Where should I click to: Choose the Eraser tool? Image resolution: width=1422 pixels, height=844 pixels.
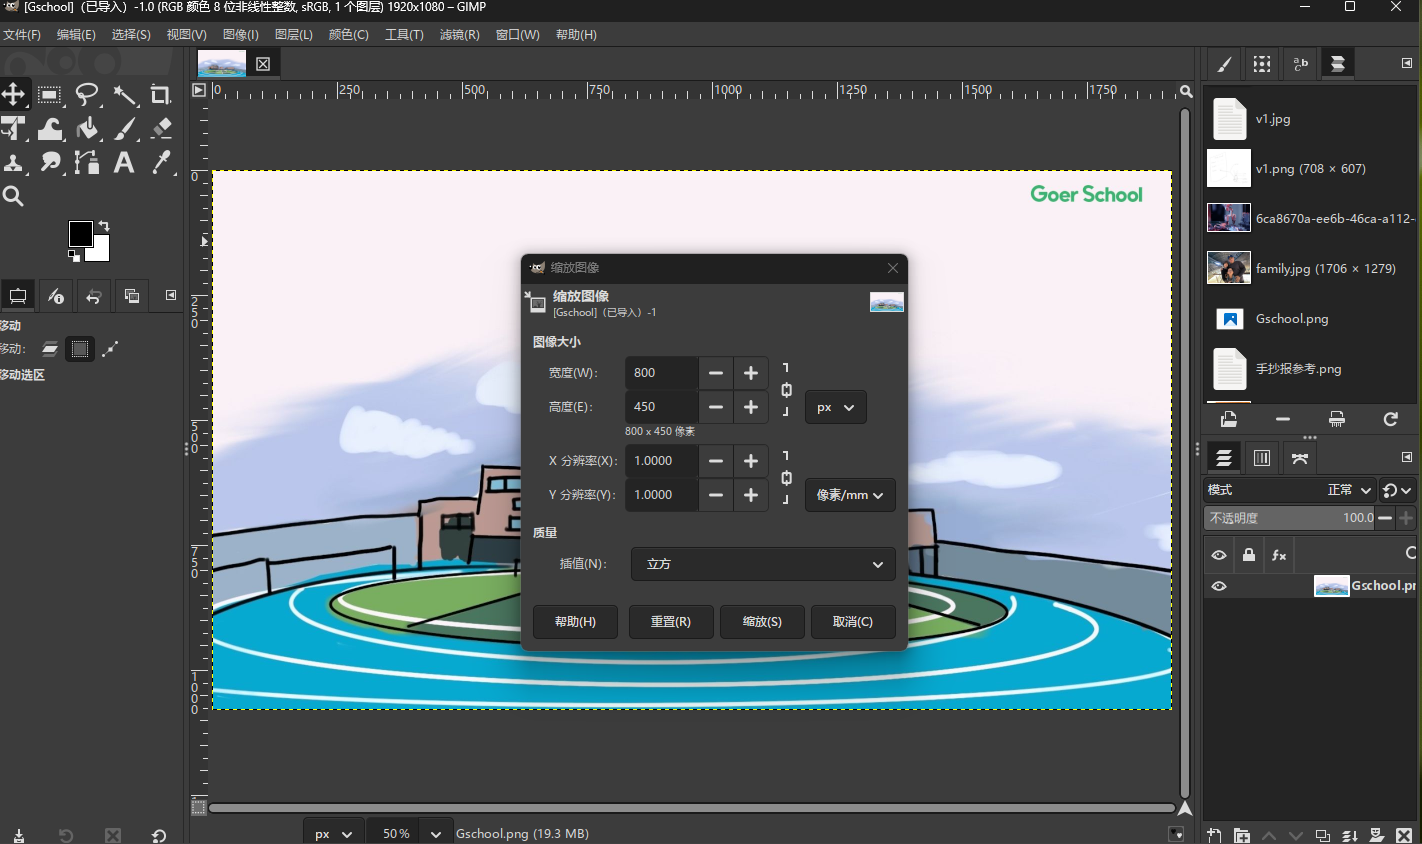click(161, 129)
